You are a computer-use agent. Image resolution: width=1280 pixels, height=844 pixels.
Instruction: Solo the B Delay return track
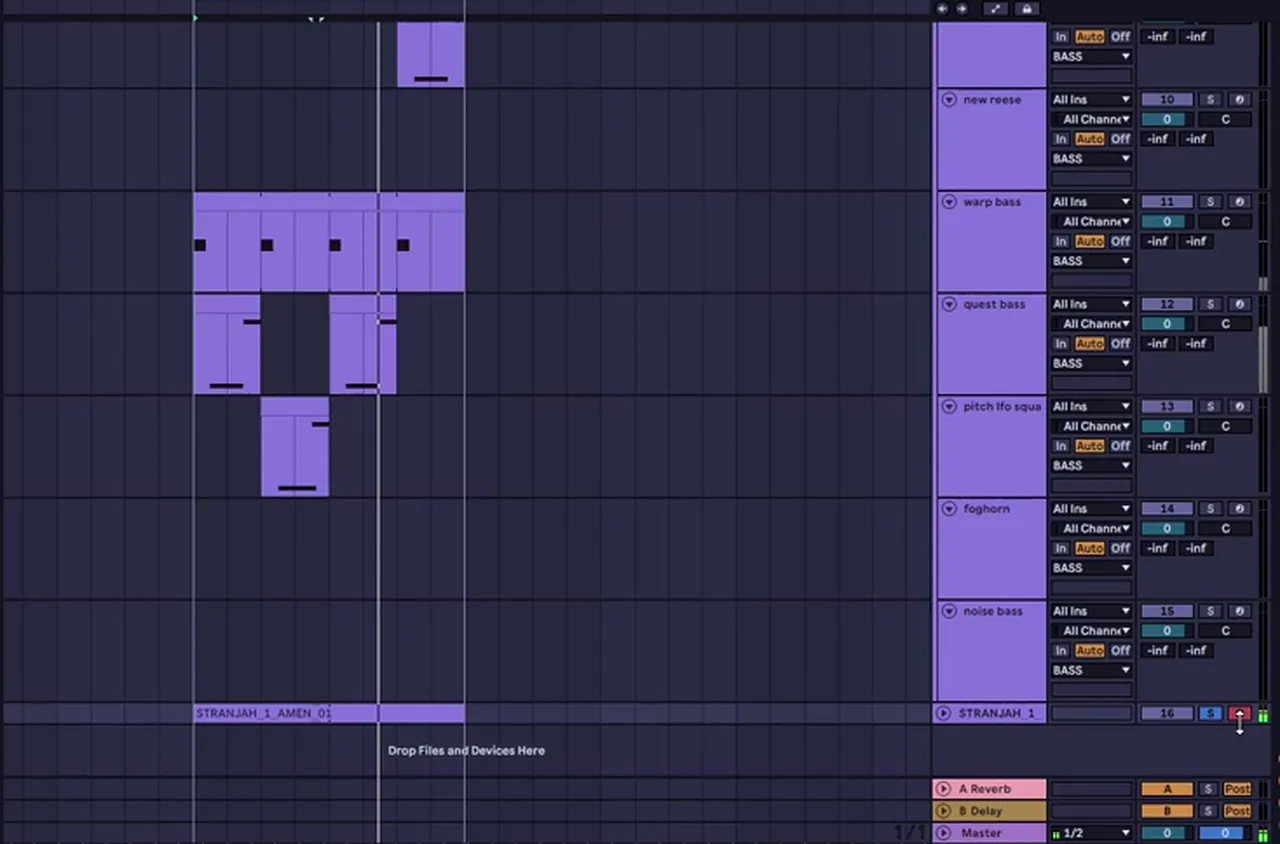(1208, 811)
